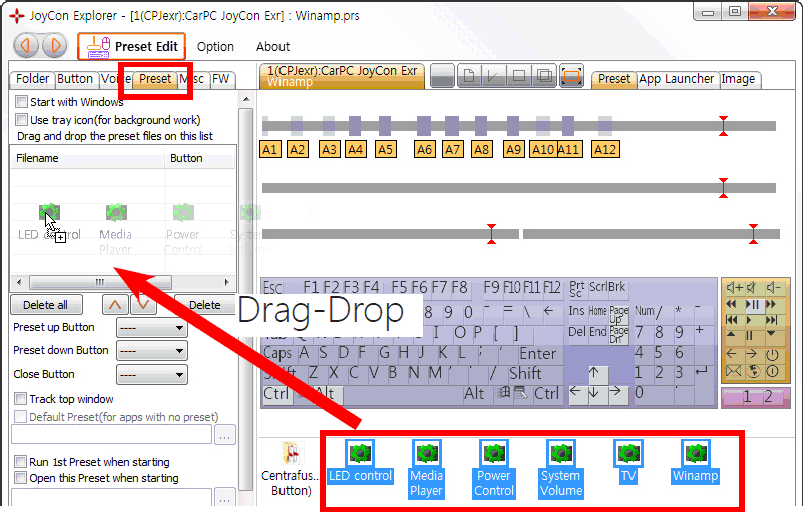Click the Button column header

200,158
